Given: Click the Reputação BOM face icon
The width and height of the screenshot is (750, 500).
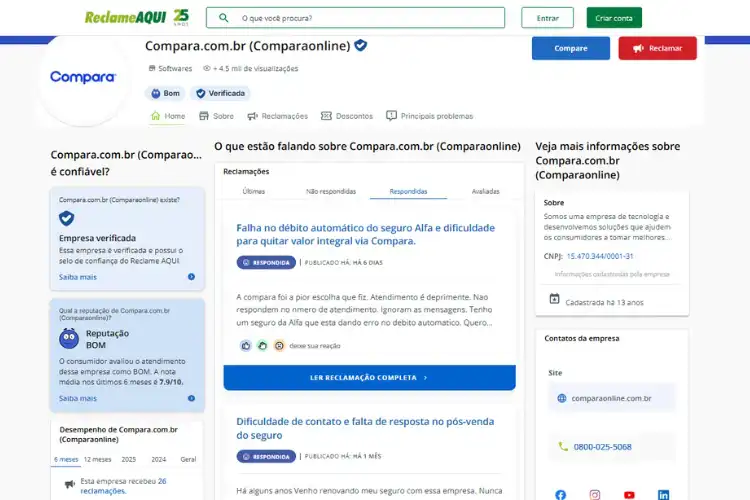Looking at the screenshot, I should (x=69, y=338).
